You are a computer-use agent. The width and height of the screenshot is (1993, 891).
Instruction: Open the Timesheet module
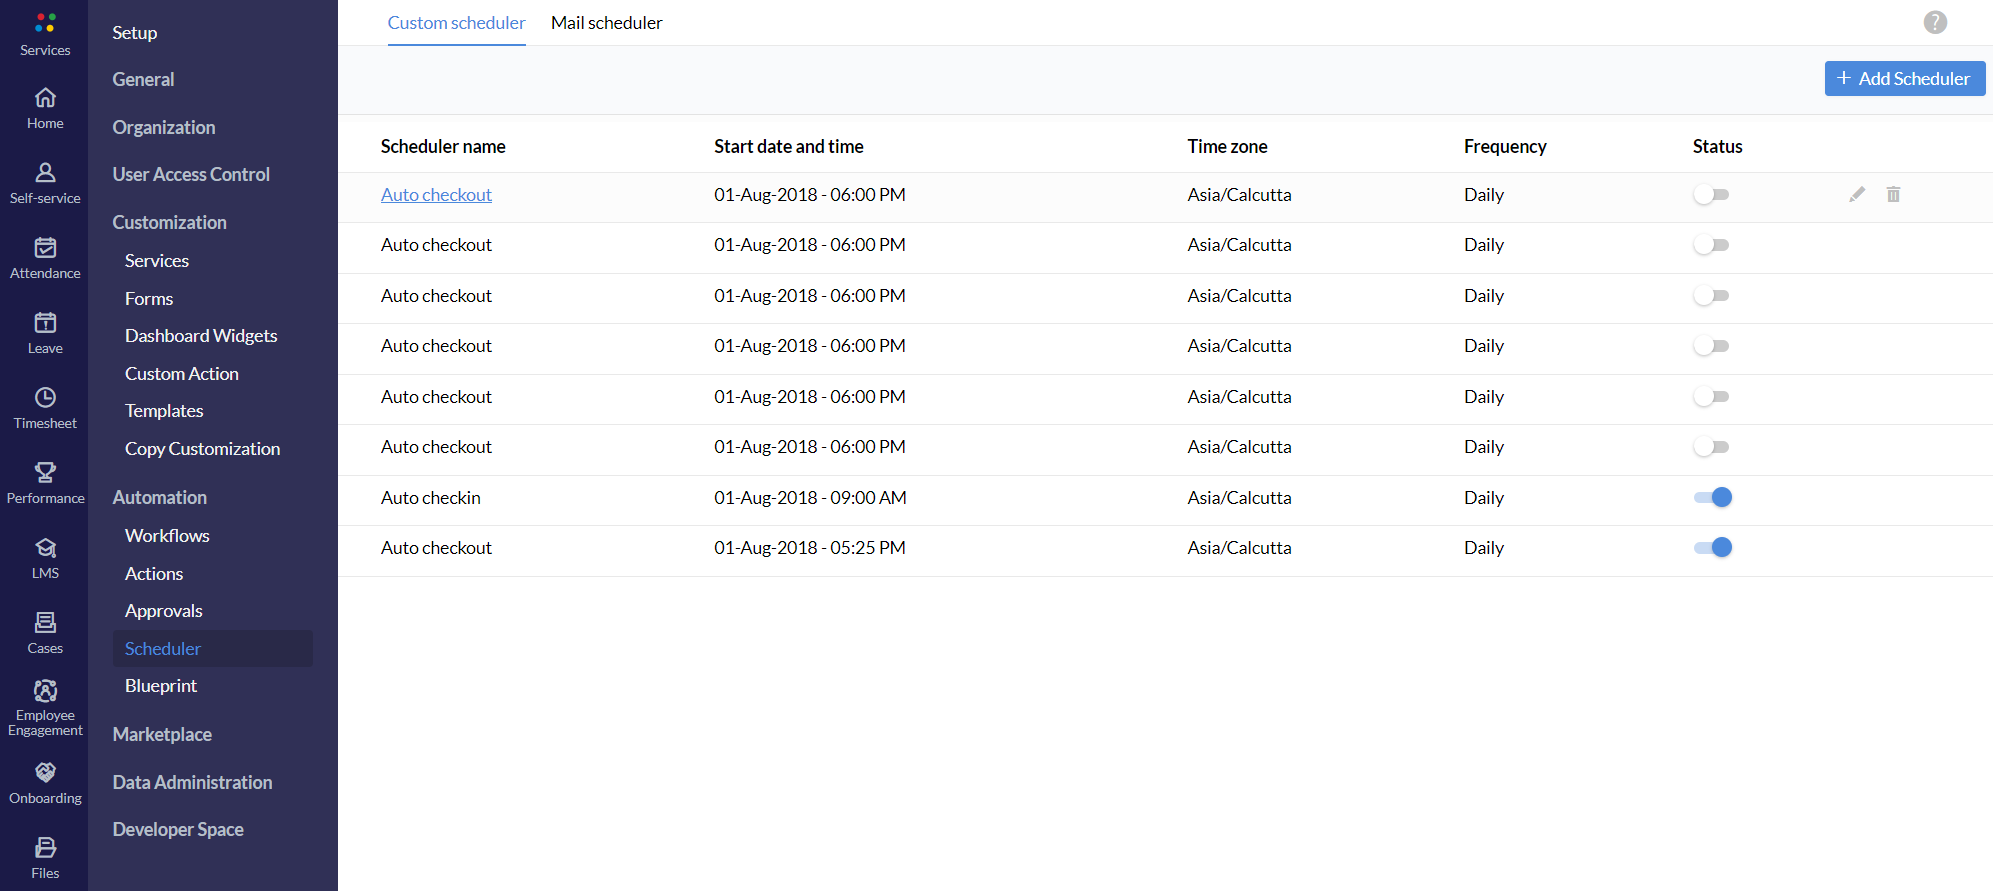coord(45,409)
